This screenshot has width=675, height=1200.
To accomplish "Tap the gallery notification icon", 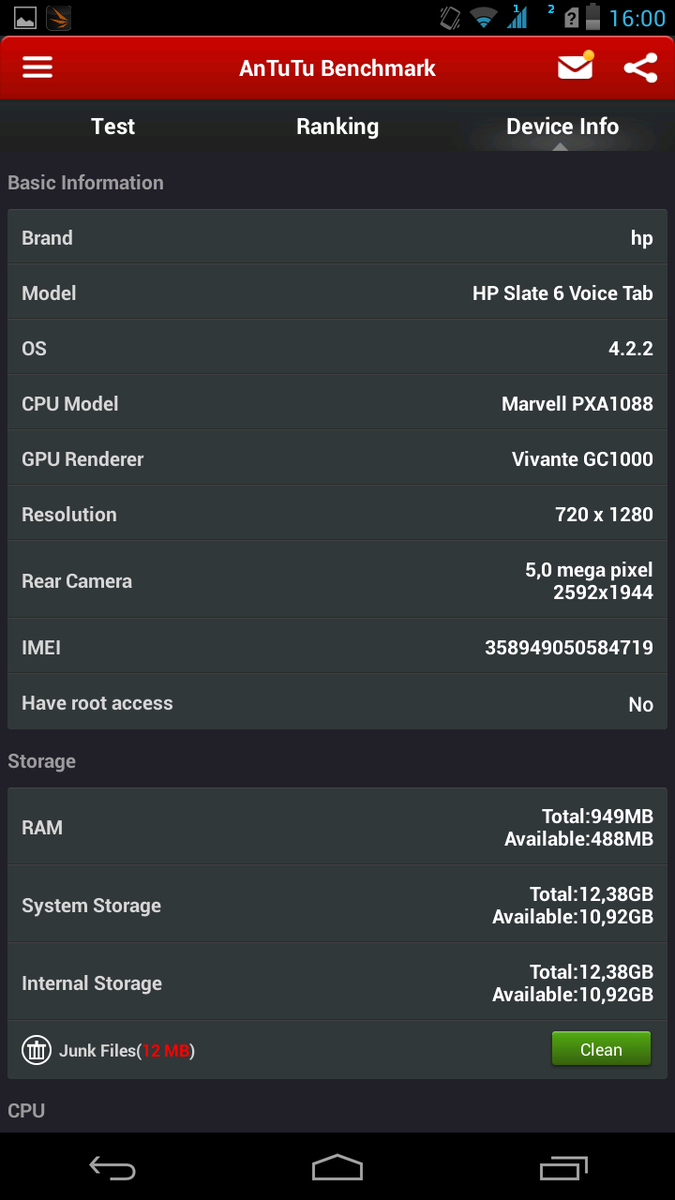I will click(x=25, y=18).
